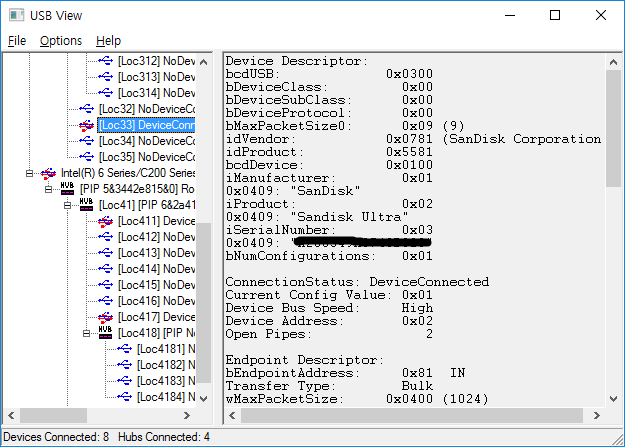625x447 pixels.
Task: Click the USB icon beside Loc413
Action: coord(106,253)
